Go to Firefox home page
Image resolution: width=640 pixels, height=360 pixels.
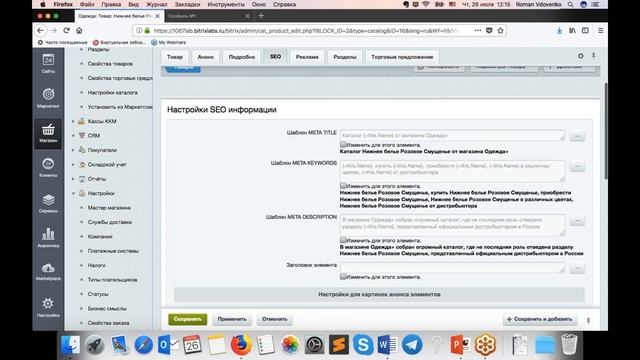coord(79,31)
